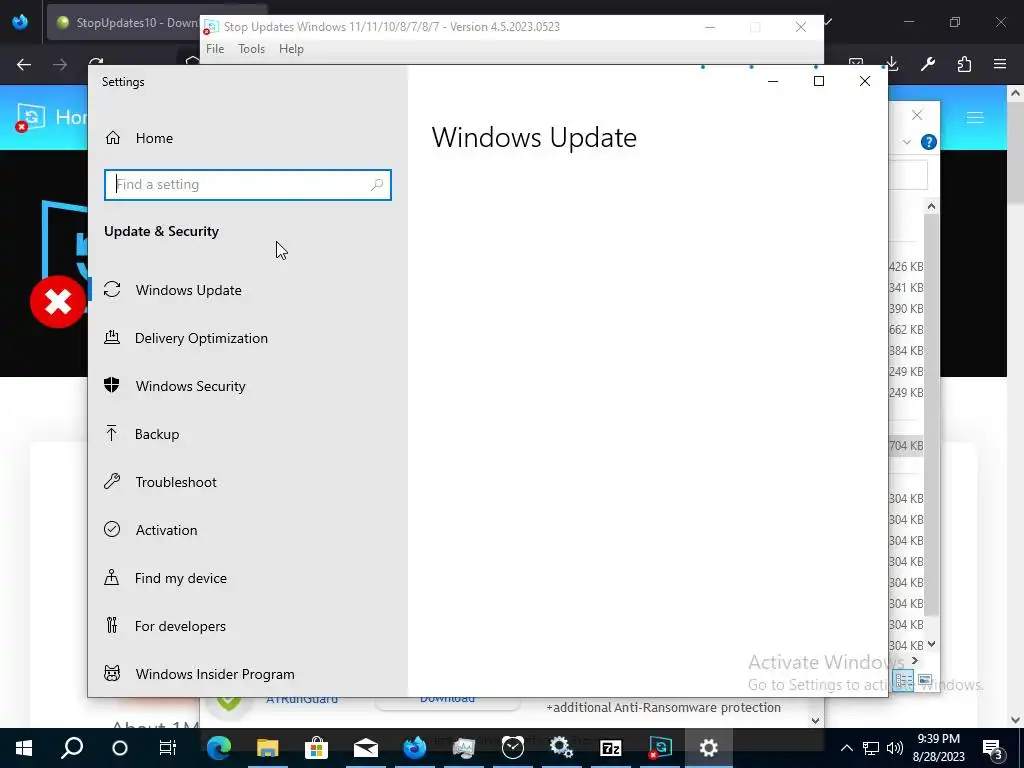Open File menu in Stop Updates window
Image resolution: width=1024 pixels, height=768 pixels.
215,49
